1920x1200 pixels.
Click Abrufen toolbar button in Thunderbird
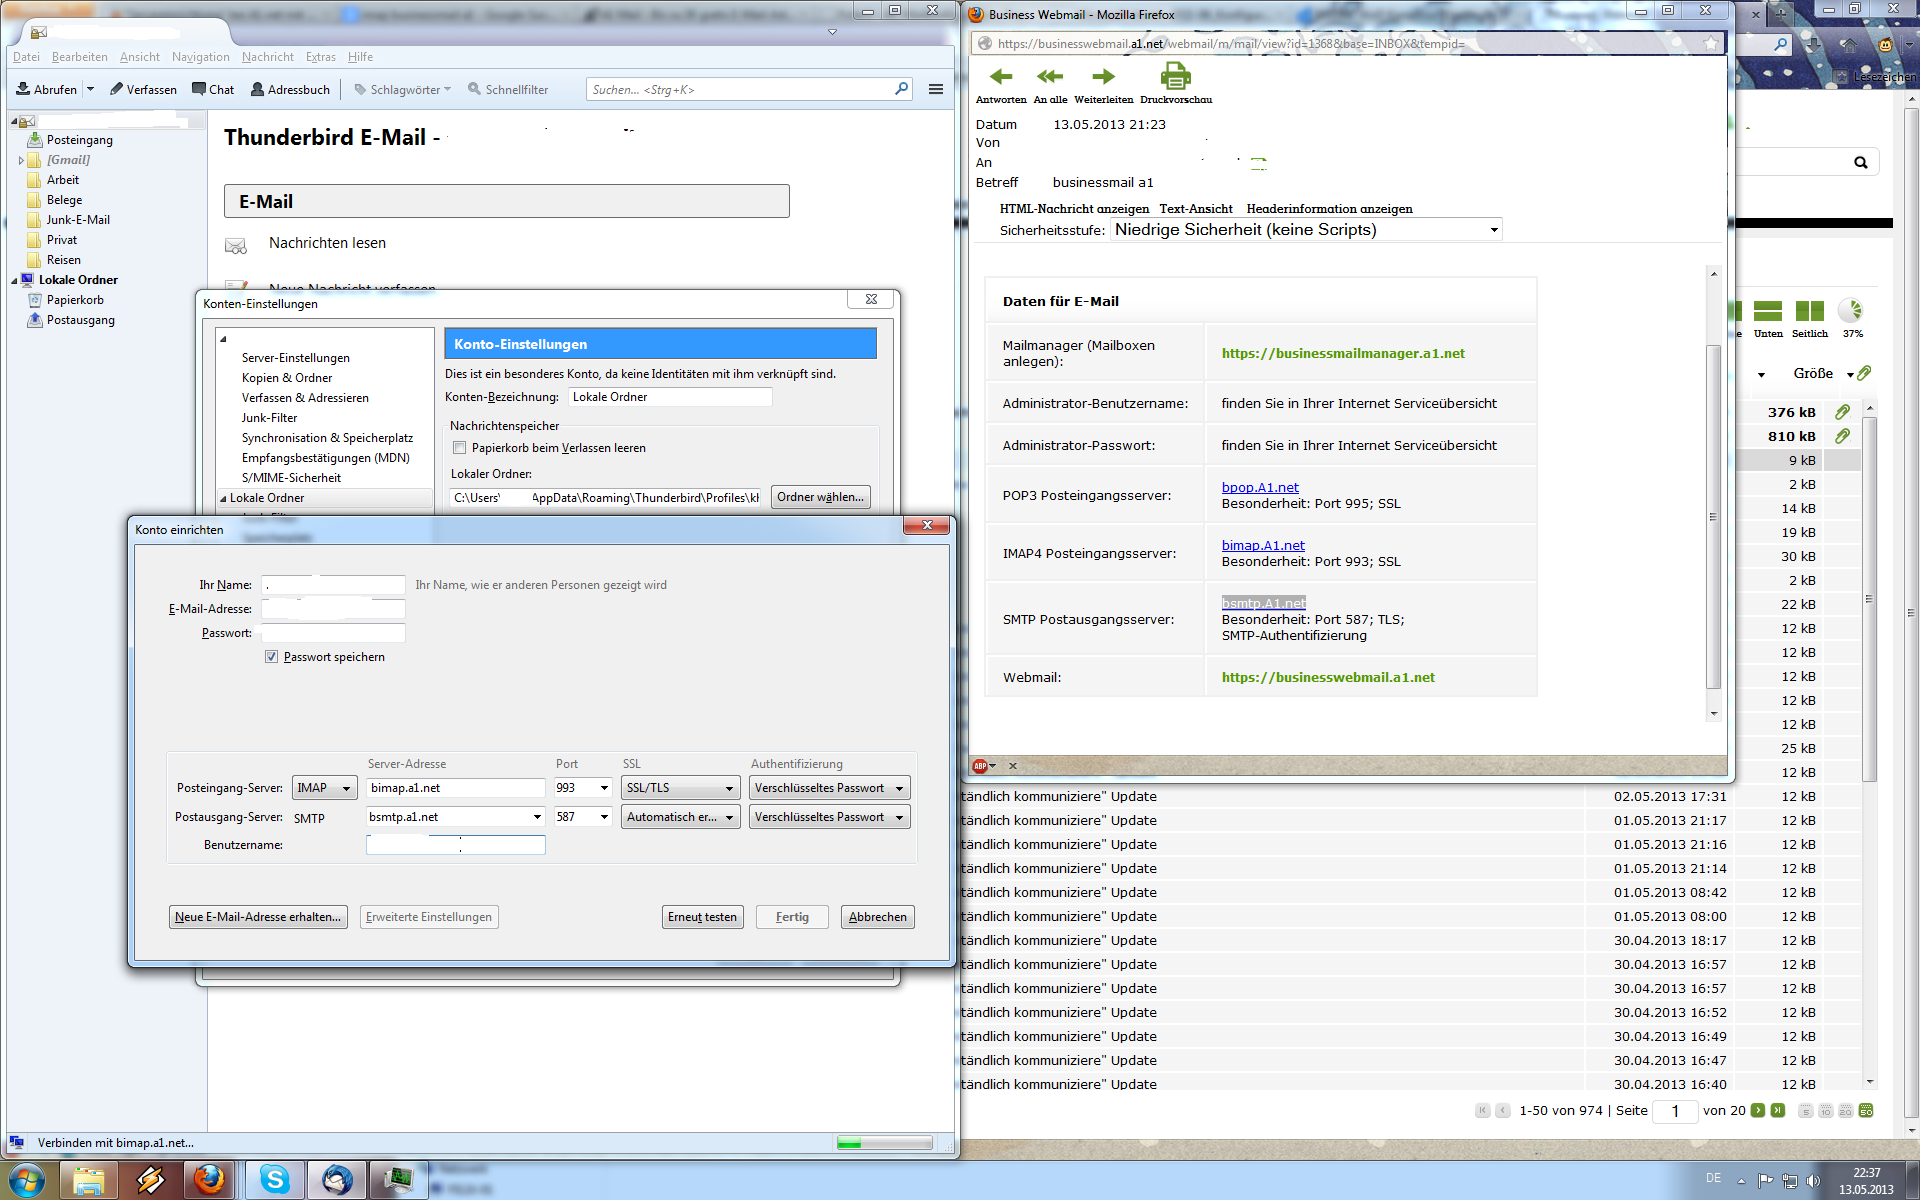[46, 89]
